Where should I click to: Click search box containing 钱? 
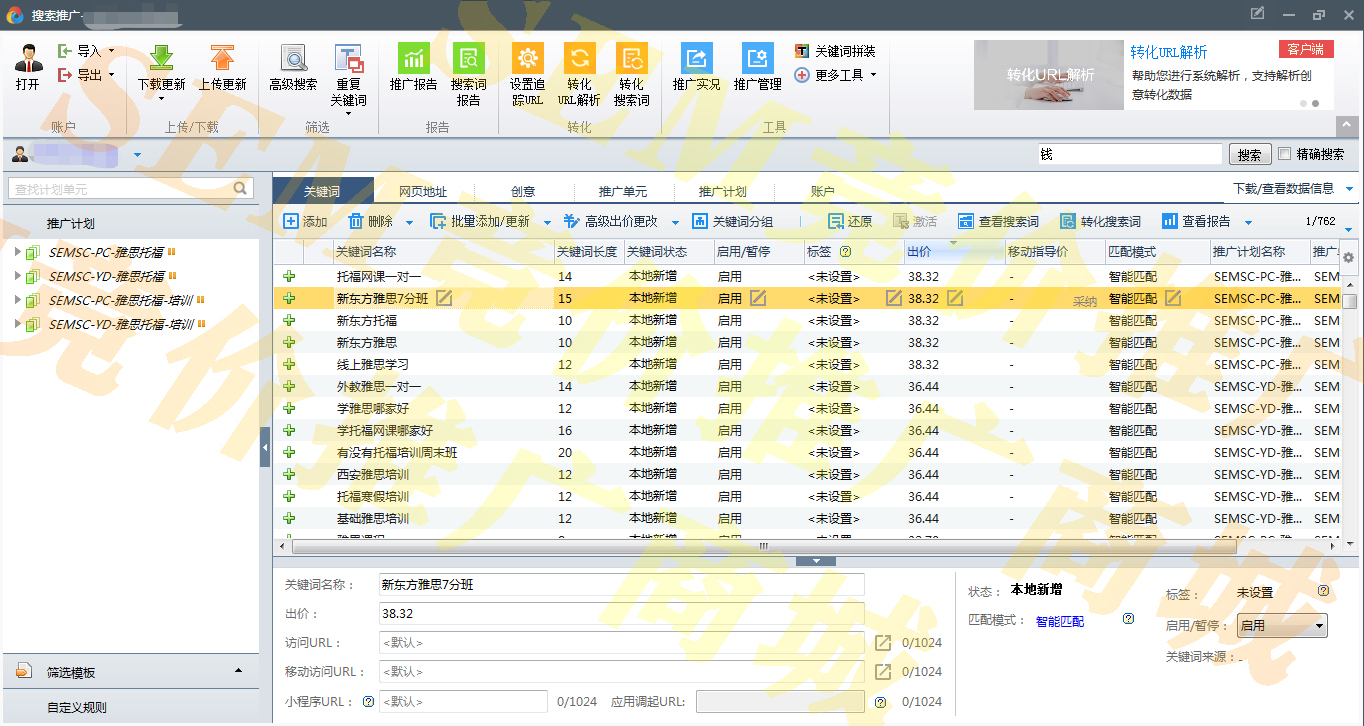point(1130,155)
